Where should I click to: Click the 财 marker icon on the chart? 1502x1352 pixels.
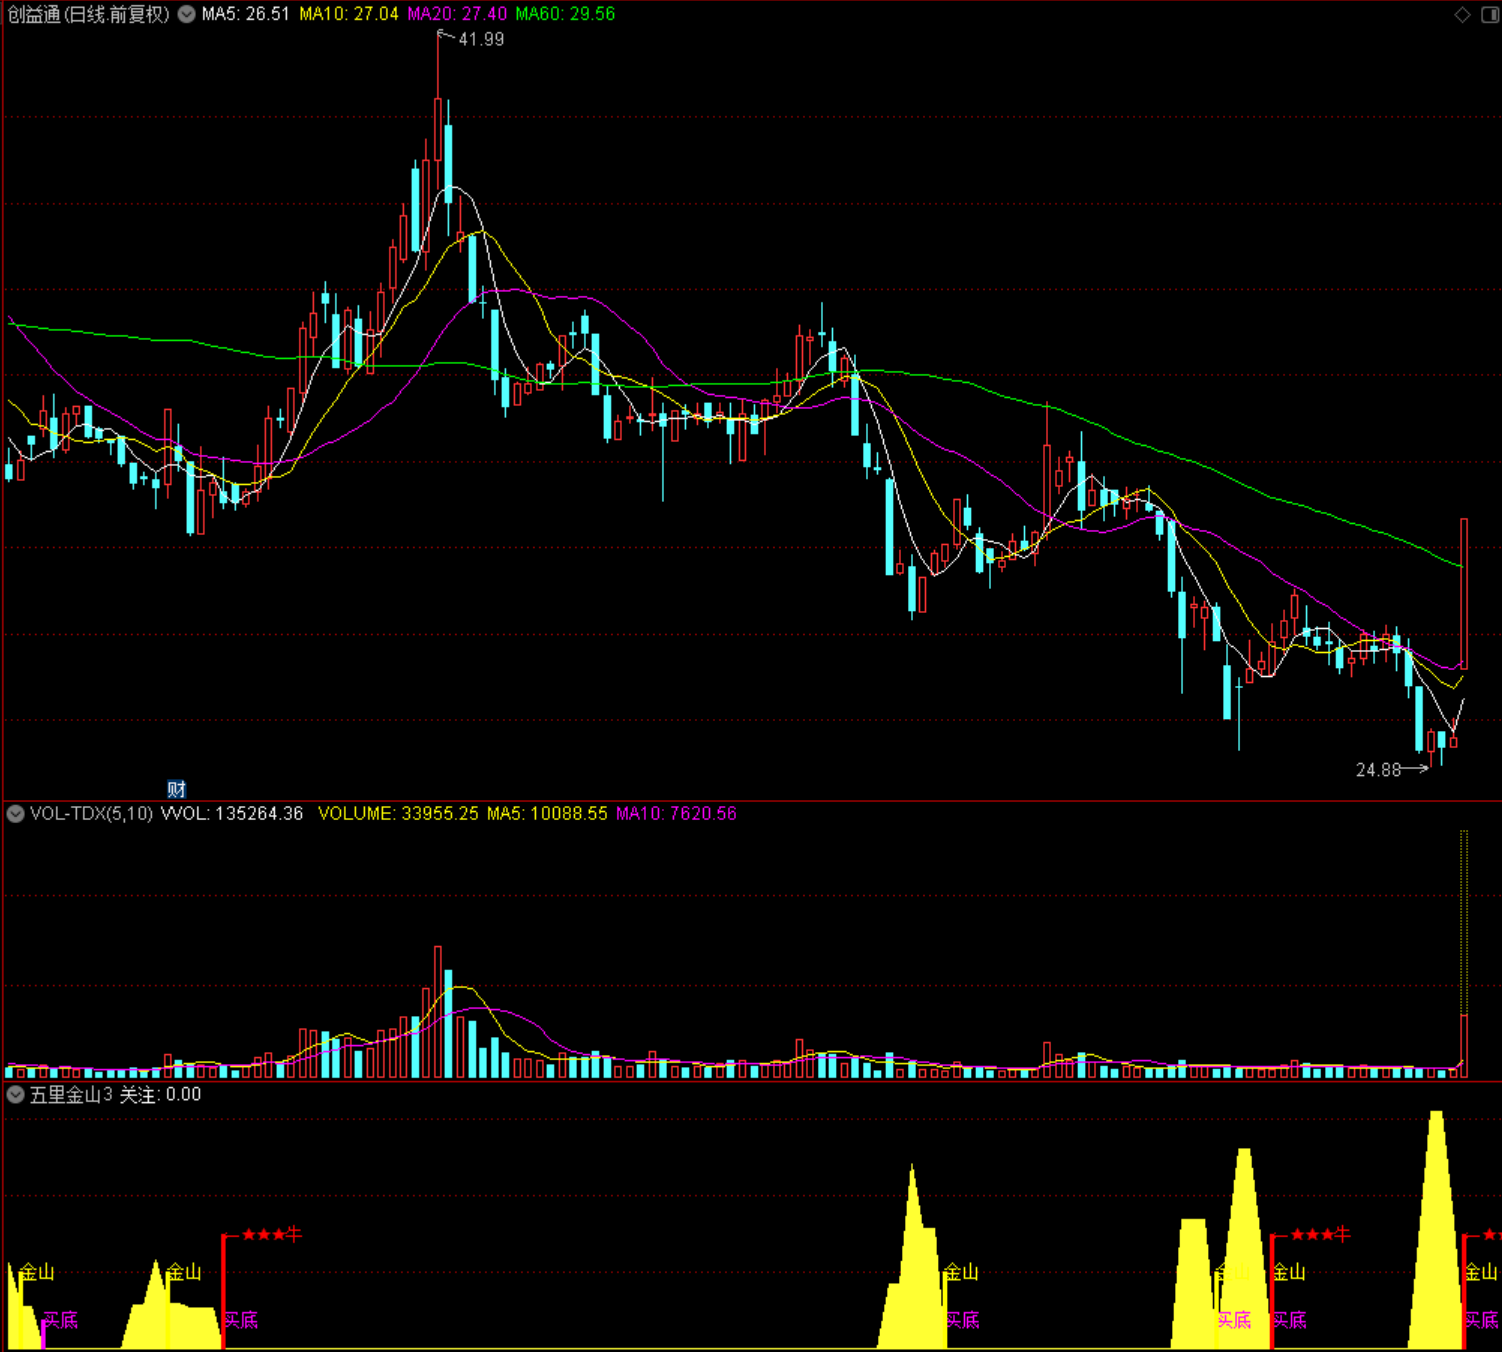(x=176, y=789)
